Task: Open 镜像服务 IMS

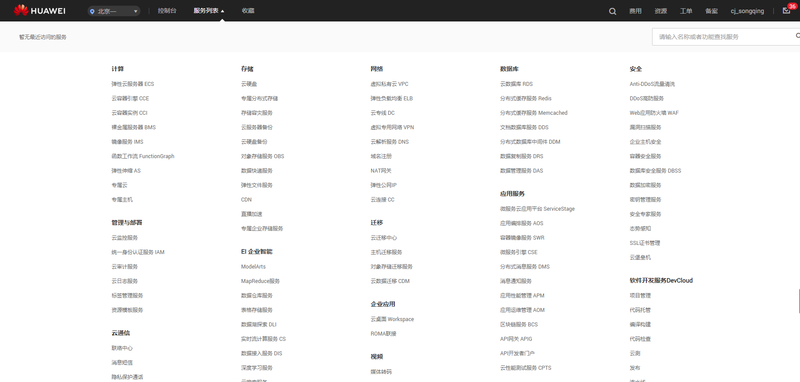Action: click(x=128, y=142)
